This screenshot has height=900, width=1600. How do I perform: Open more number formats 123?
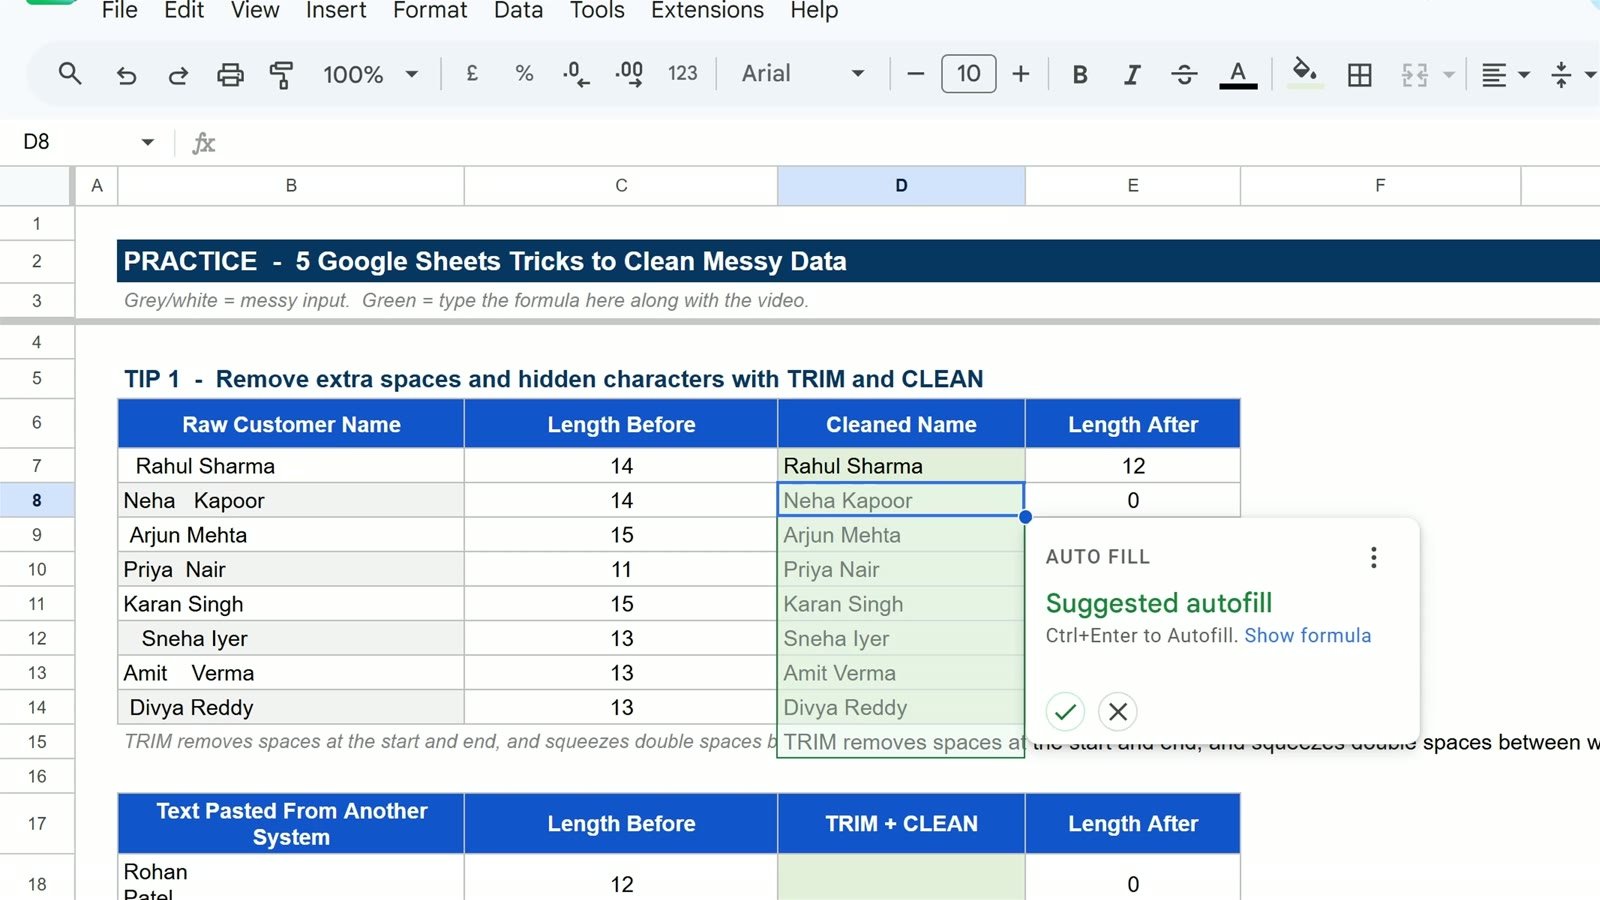coord(683,73)
